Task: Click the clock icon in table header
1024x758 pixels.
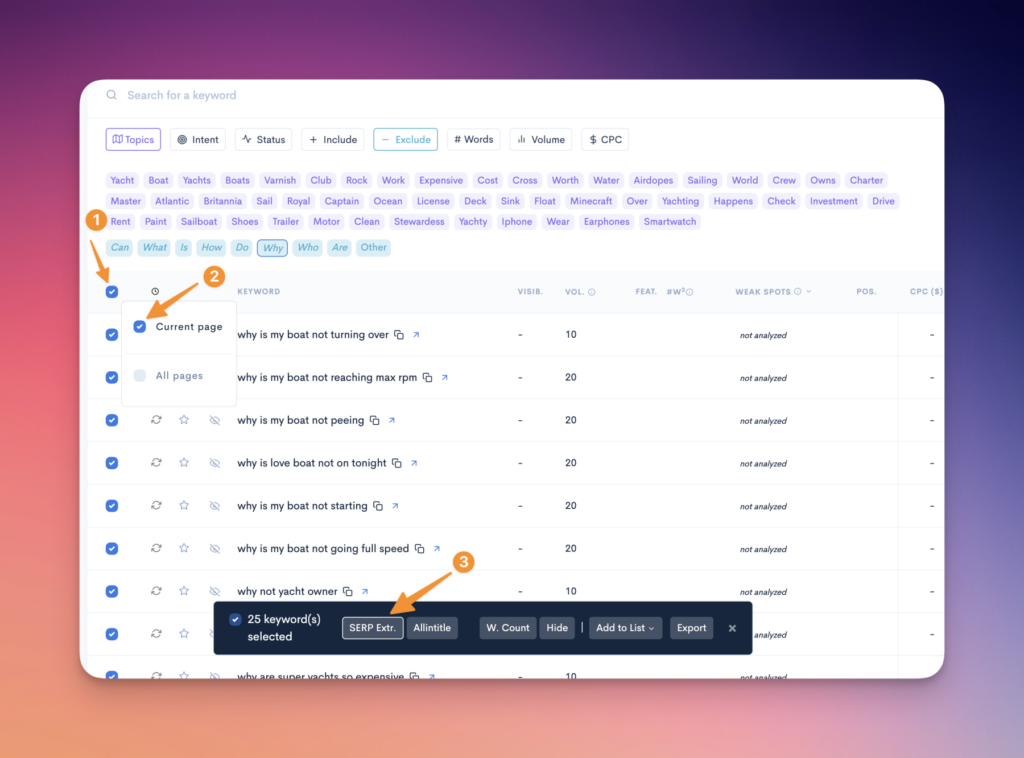Action: pyautogui.click(x=155, y=292)
